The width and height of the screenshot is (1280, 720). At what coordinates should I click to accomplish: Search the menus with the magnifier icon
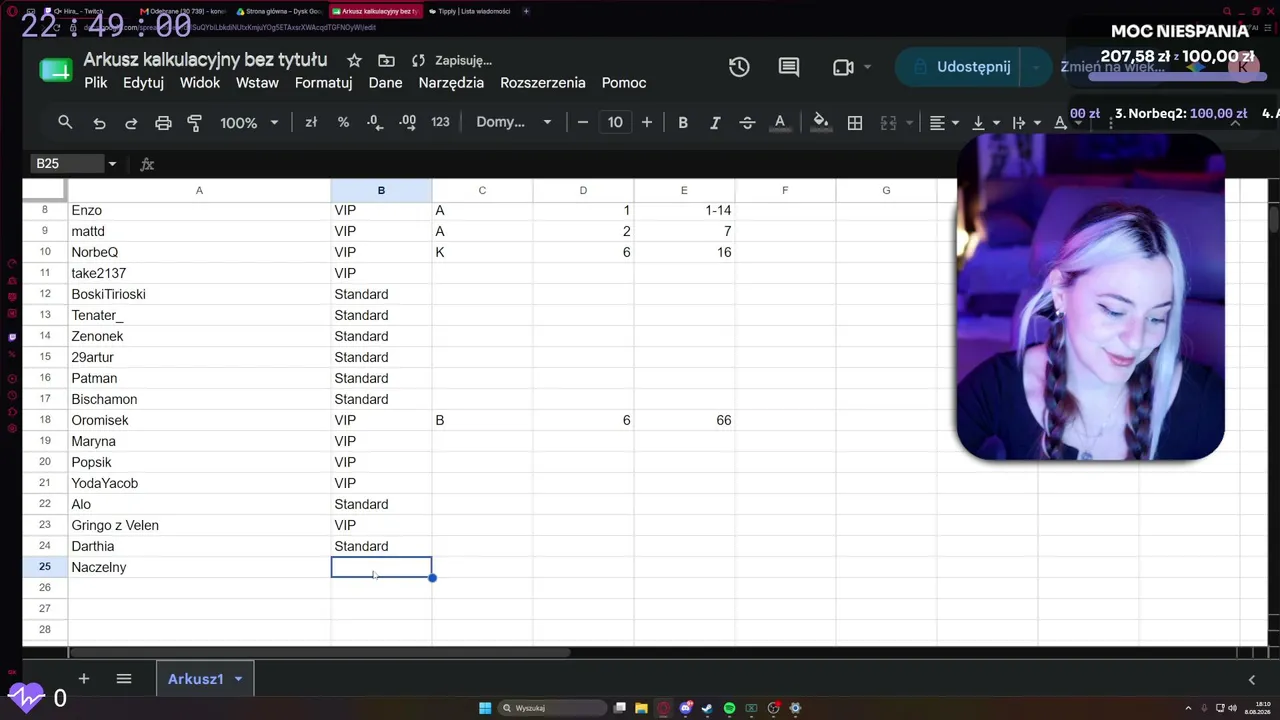coord(65,122)
